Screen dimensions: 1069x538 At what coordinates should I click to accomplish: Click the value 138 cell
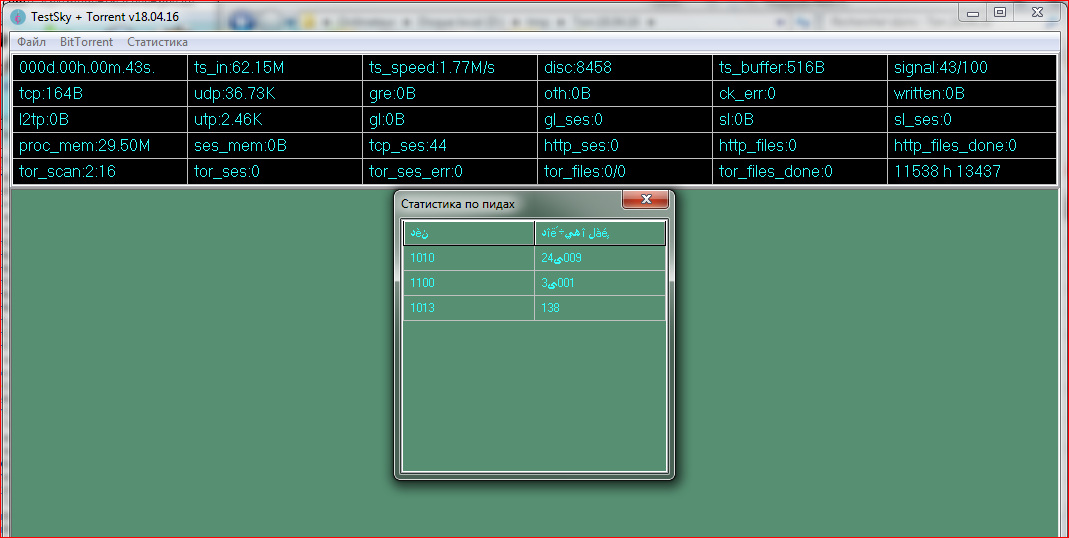(x=600, y=308)
